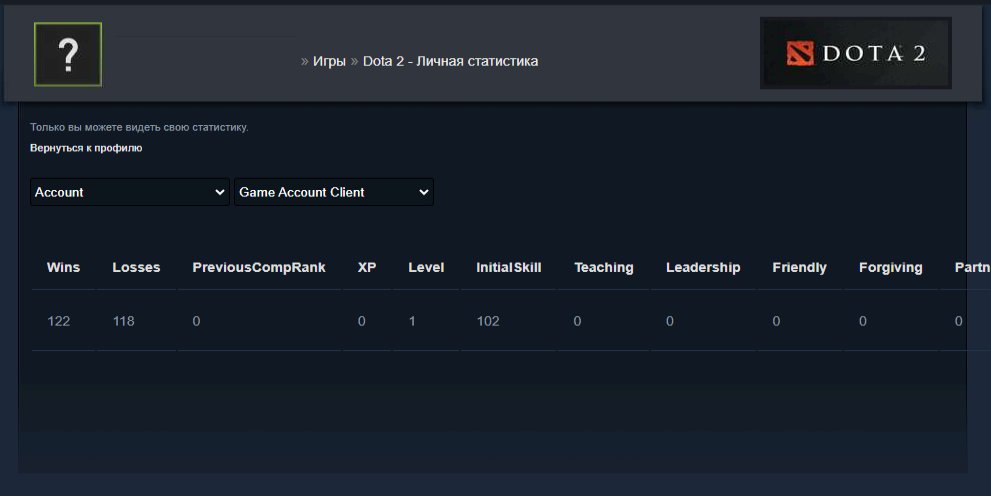Select the Teaching column header
Viewport: 991px width, 496px height.
pos(604,267)
